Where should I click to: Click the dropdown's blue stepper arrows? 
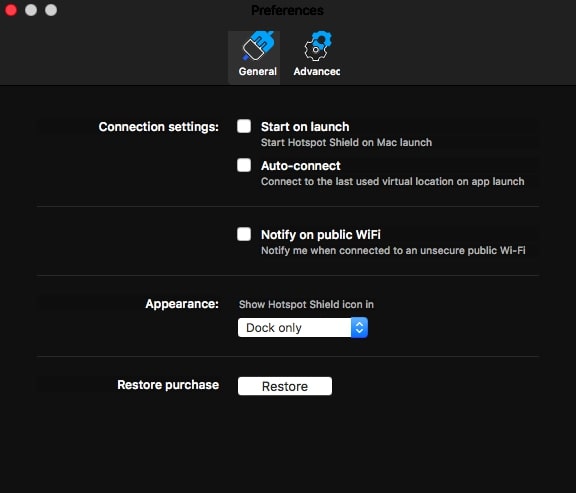tap(359, 327)
